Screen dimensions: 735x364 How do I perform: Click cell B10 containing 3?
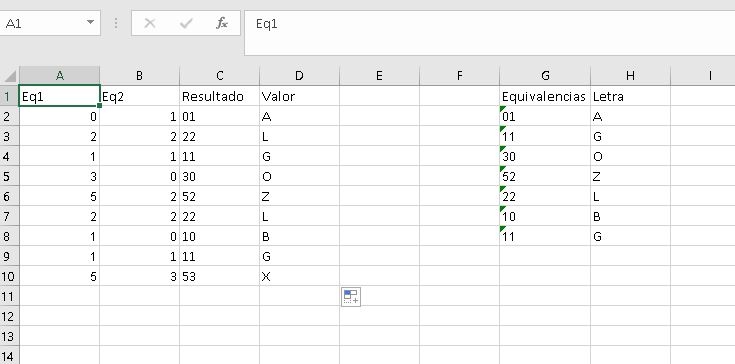[139, 276]
